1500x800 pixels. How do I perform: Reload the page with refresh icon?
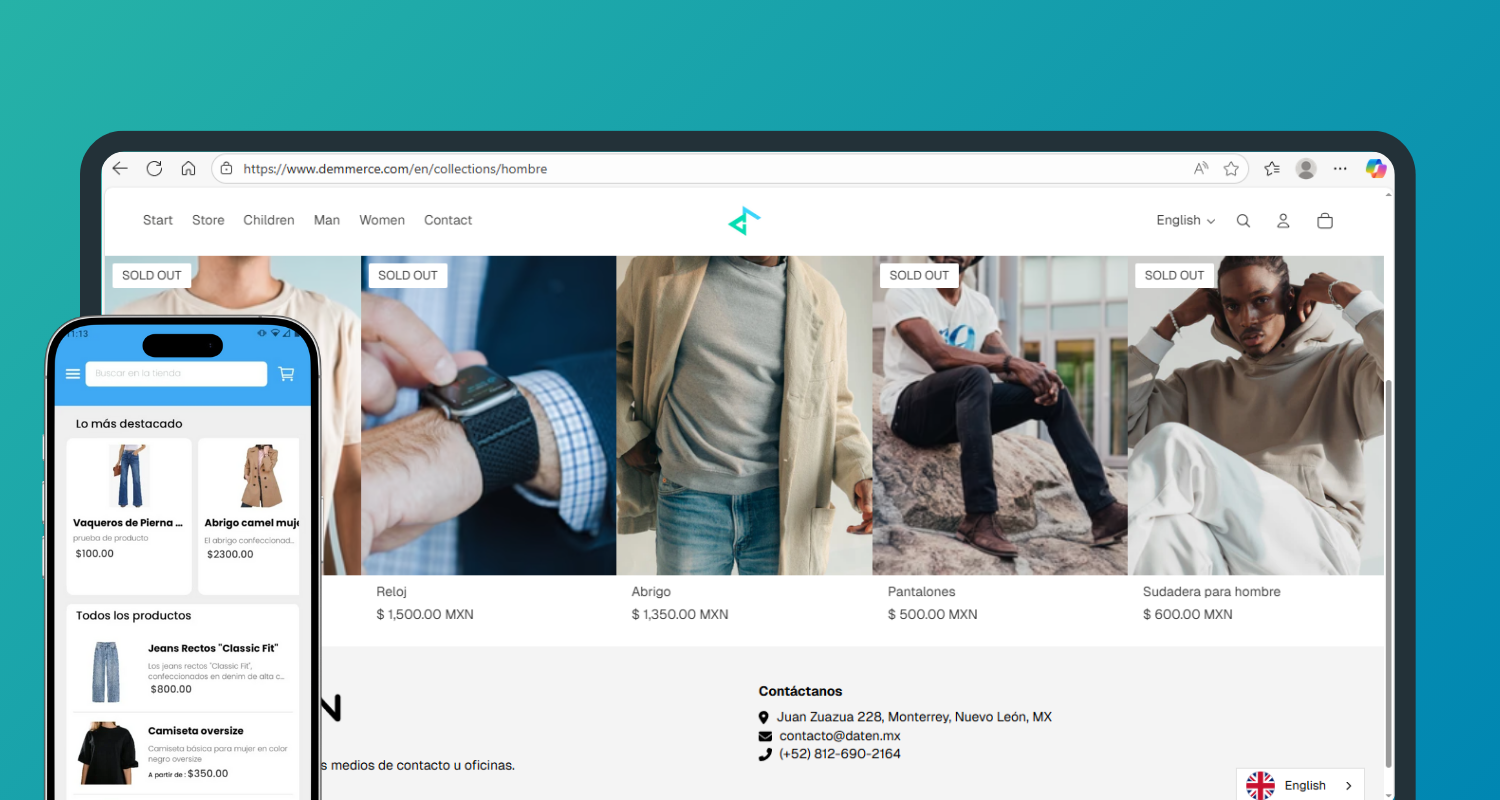(x=154, y=169)
